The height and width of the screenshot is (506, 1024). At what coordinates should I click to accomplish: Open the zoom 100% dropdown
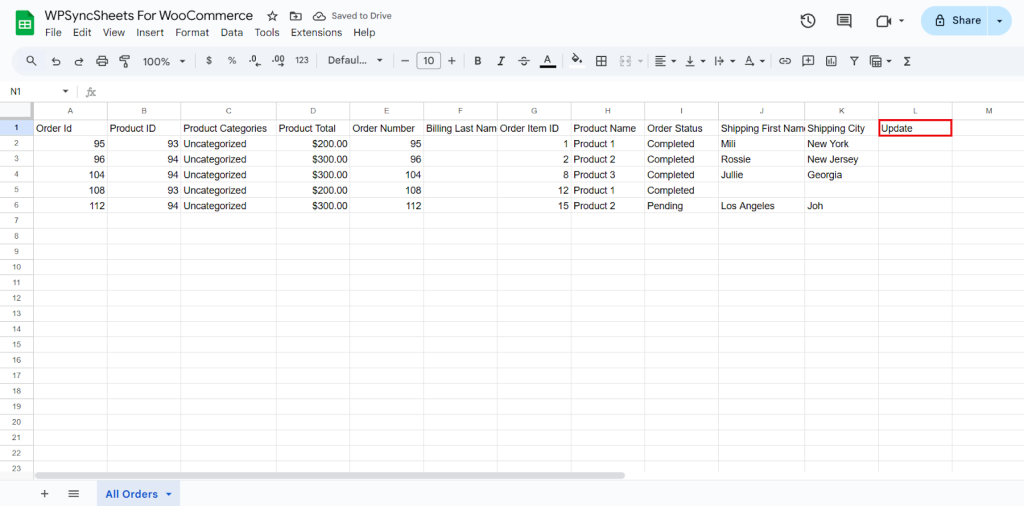point(164,61)
